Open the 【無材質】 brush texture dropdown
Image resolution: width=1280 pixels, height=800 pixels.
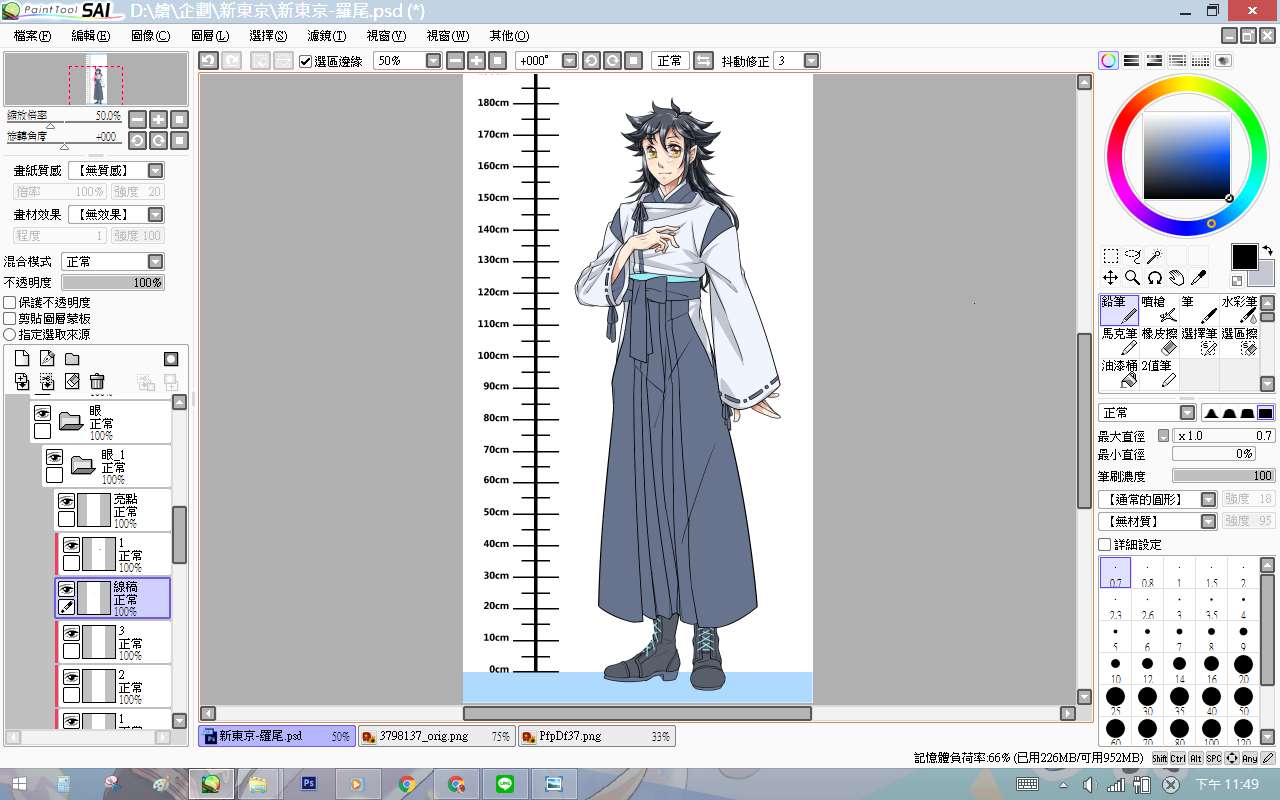point(1209,521)
